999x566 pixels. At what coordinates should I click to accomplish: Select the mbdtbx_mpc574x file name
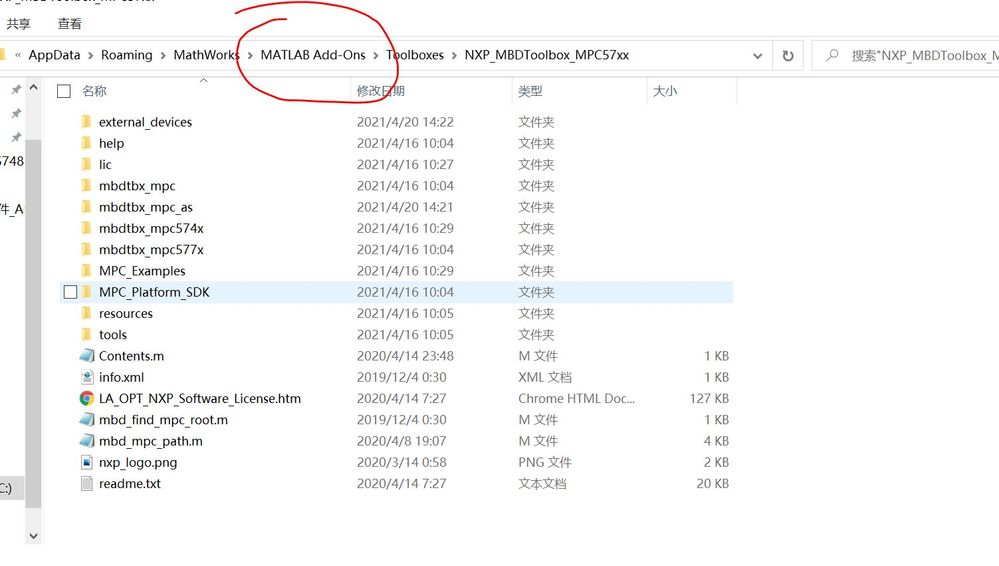pyautogui.click(x=151, y=228)
